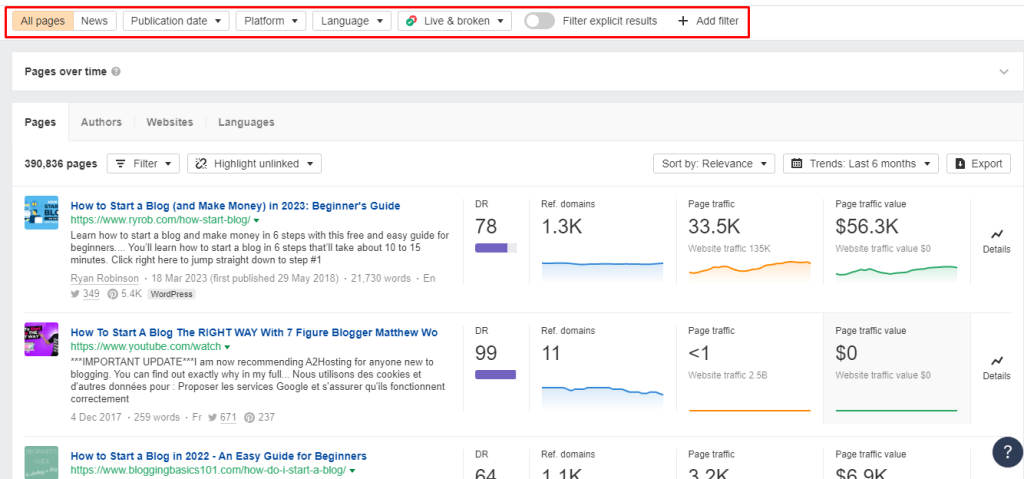This screenshot has width=1024, height=479.
Task: Open How to Start a Blog 2023 title
Action: click(235, 206)
